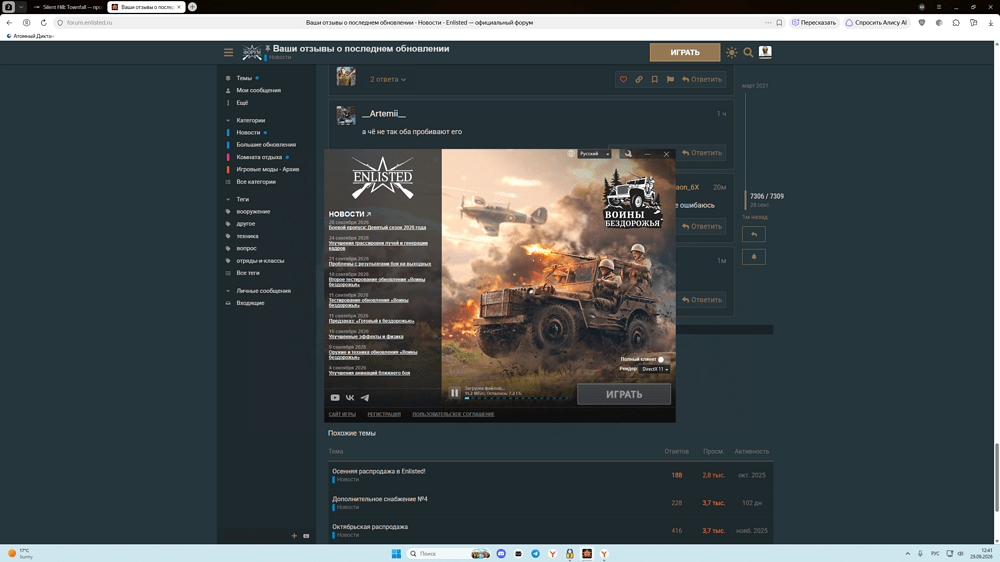
Task: Reload the browser page
Action: point(43,22)
